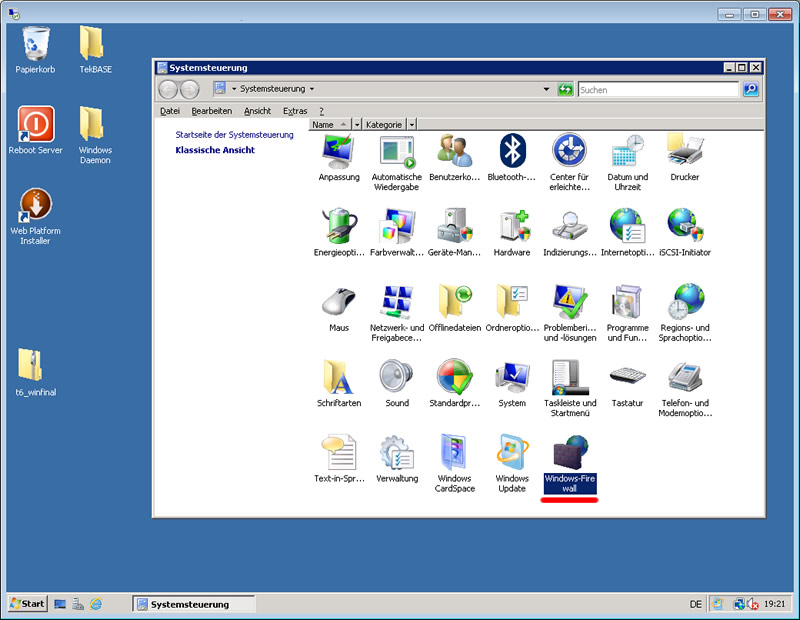Open Text-in-Sprache settings

click(339, 459)
